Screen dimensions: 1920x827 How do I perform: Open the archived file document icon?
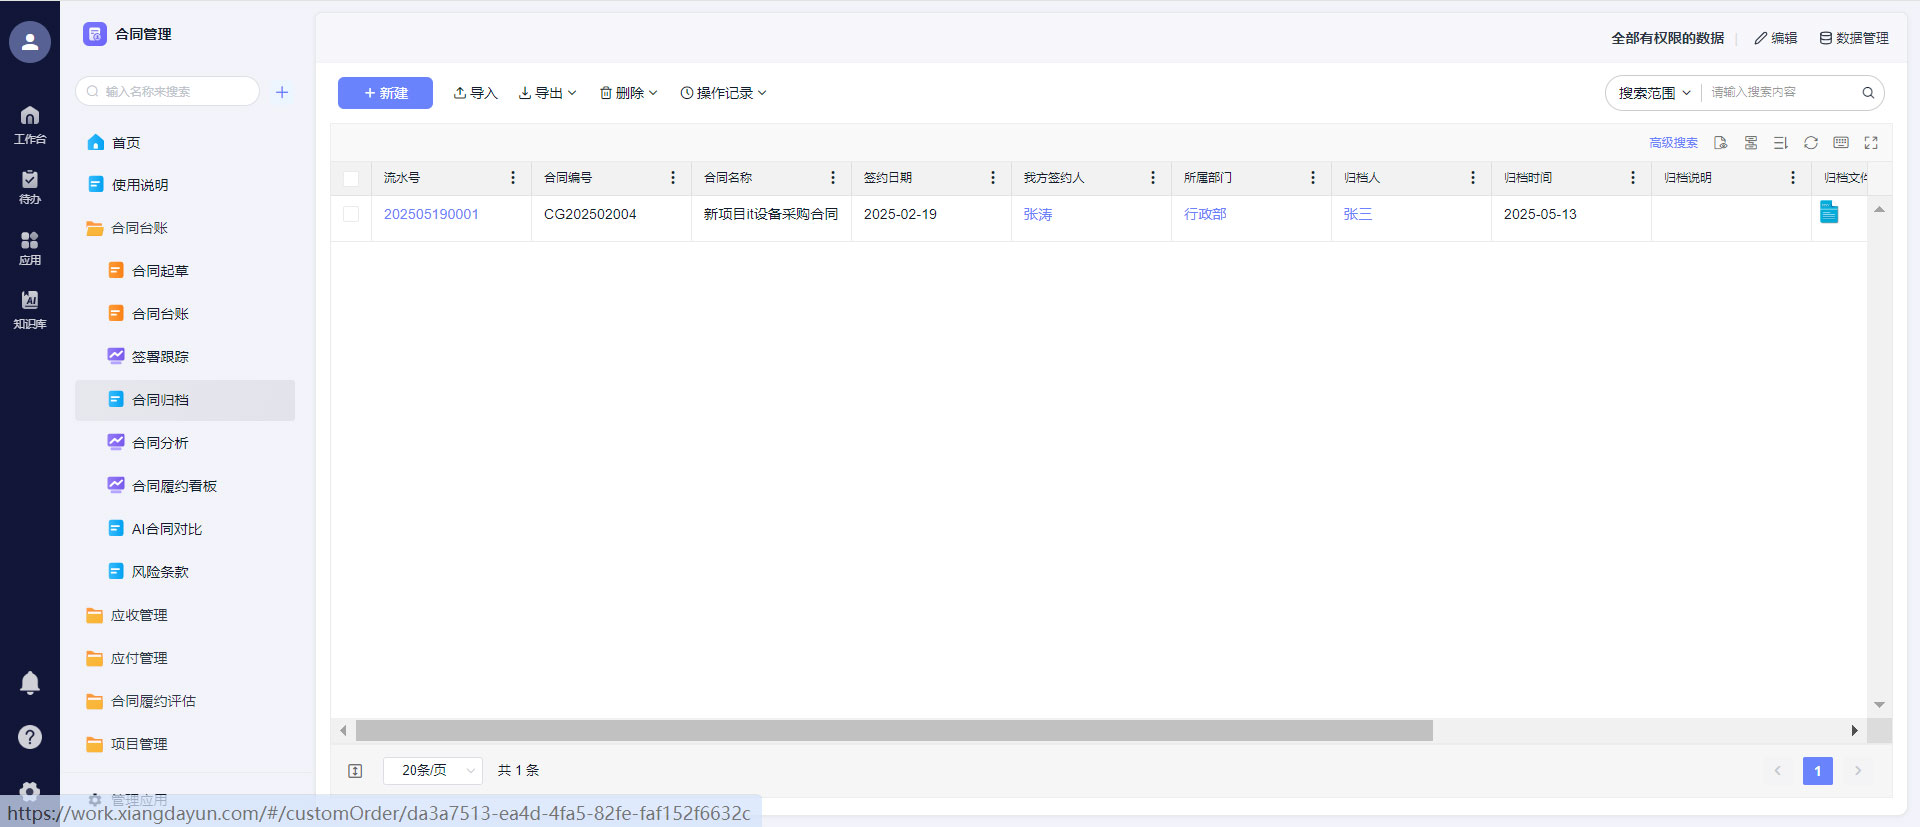click(x=1829, y=212)
